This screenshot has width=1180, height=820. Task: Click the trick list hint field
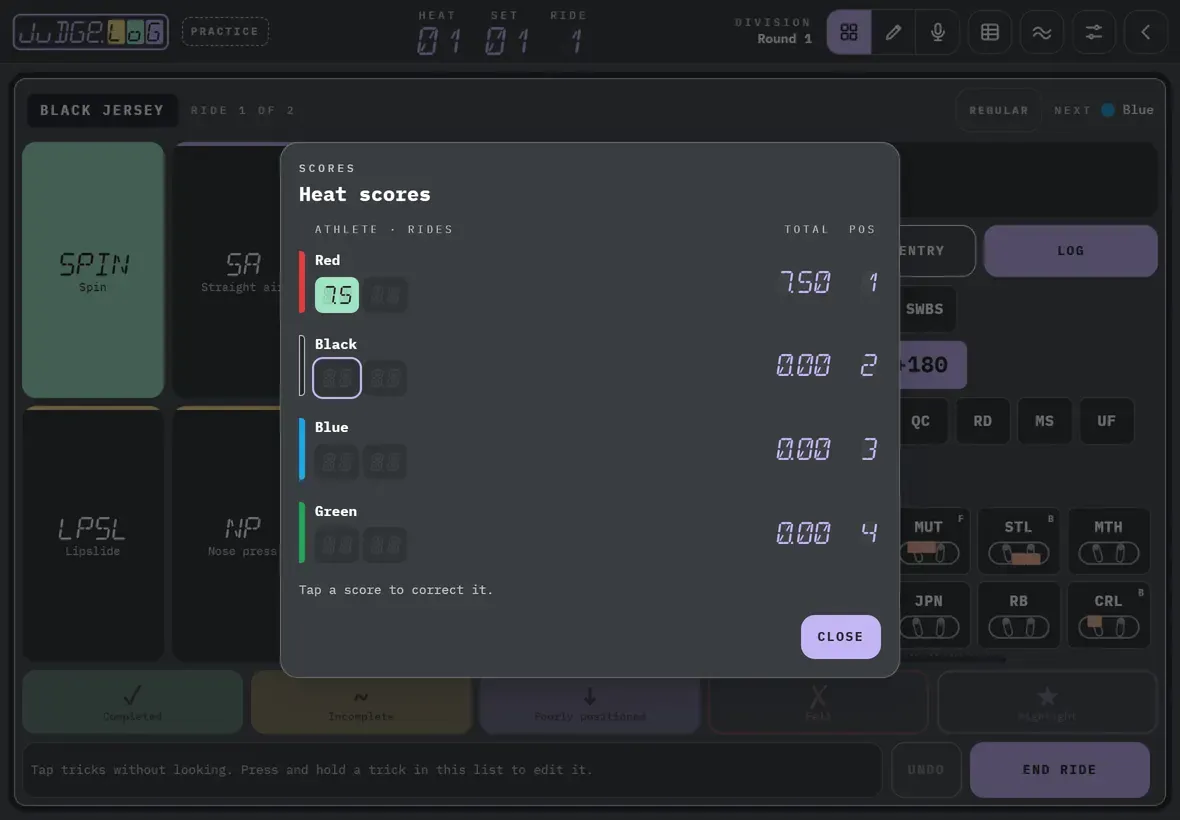pyautogui.click(x=452, y=770)
